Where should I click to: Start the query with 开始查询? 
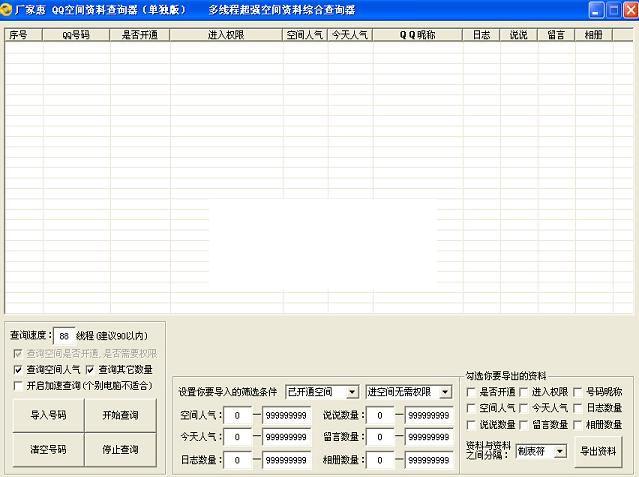tap(120, 415)
